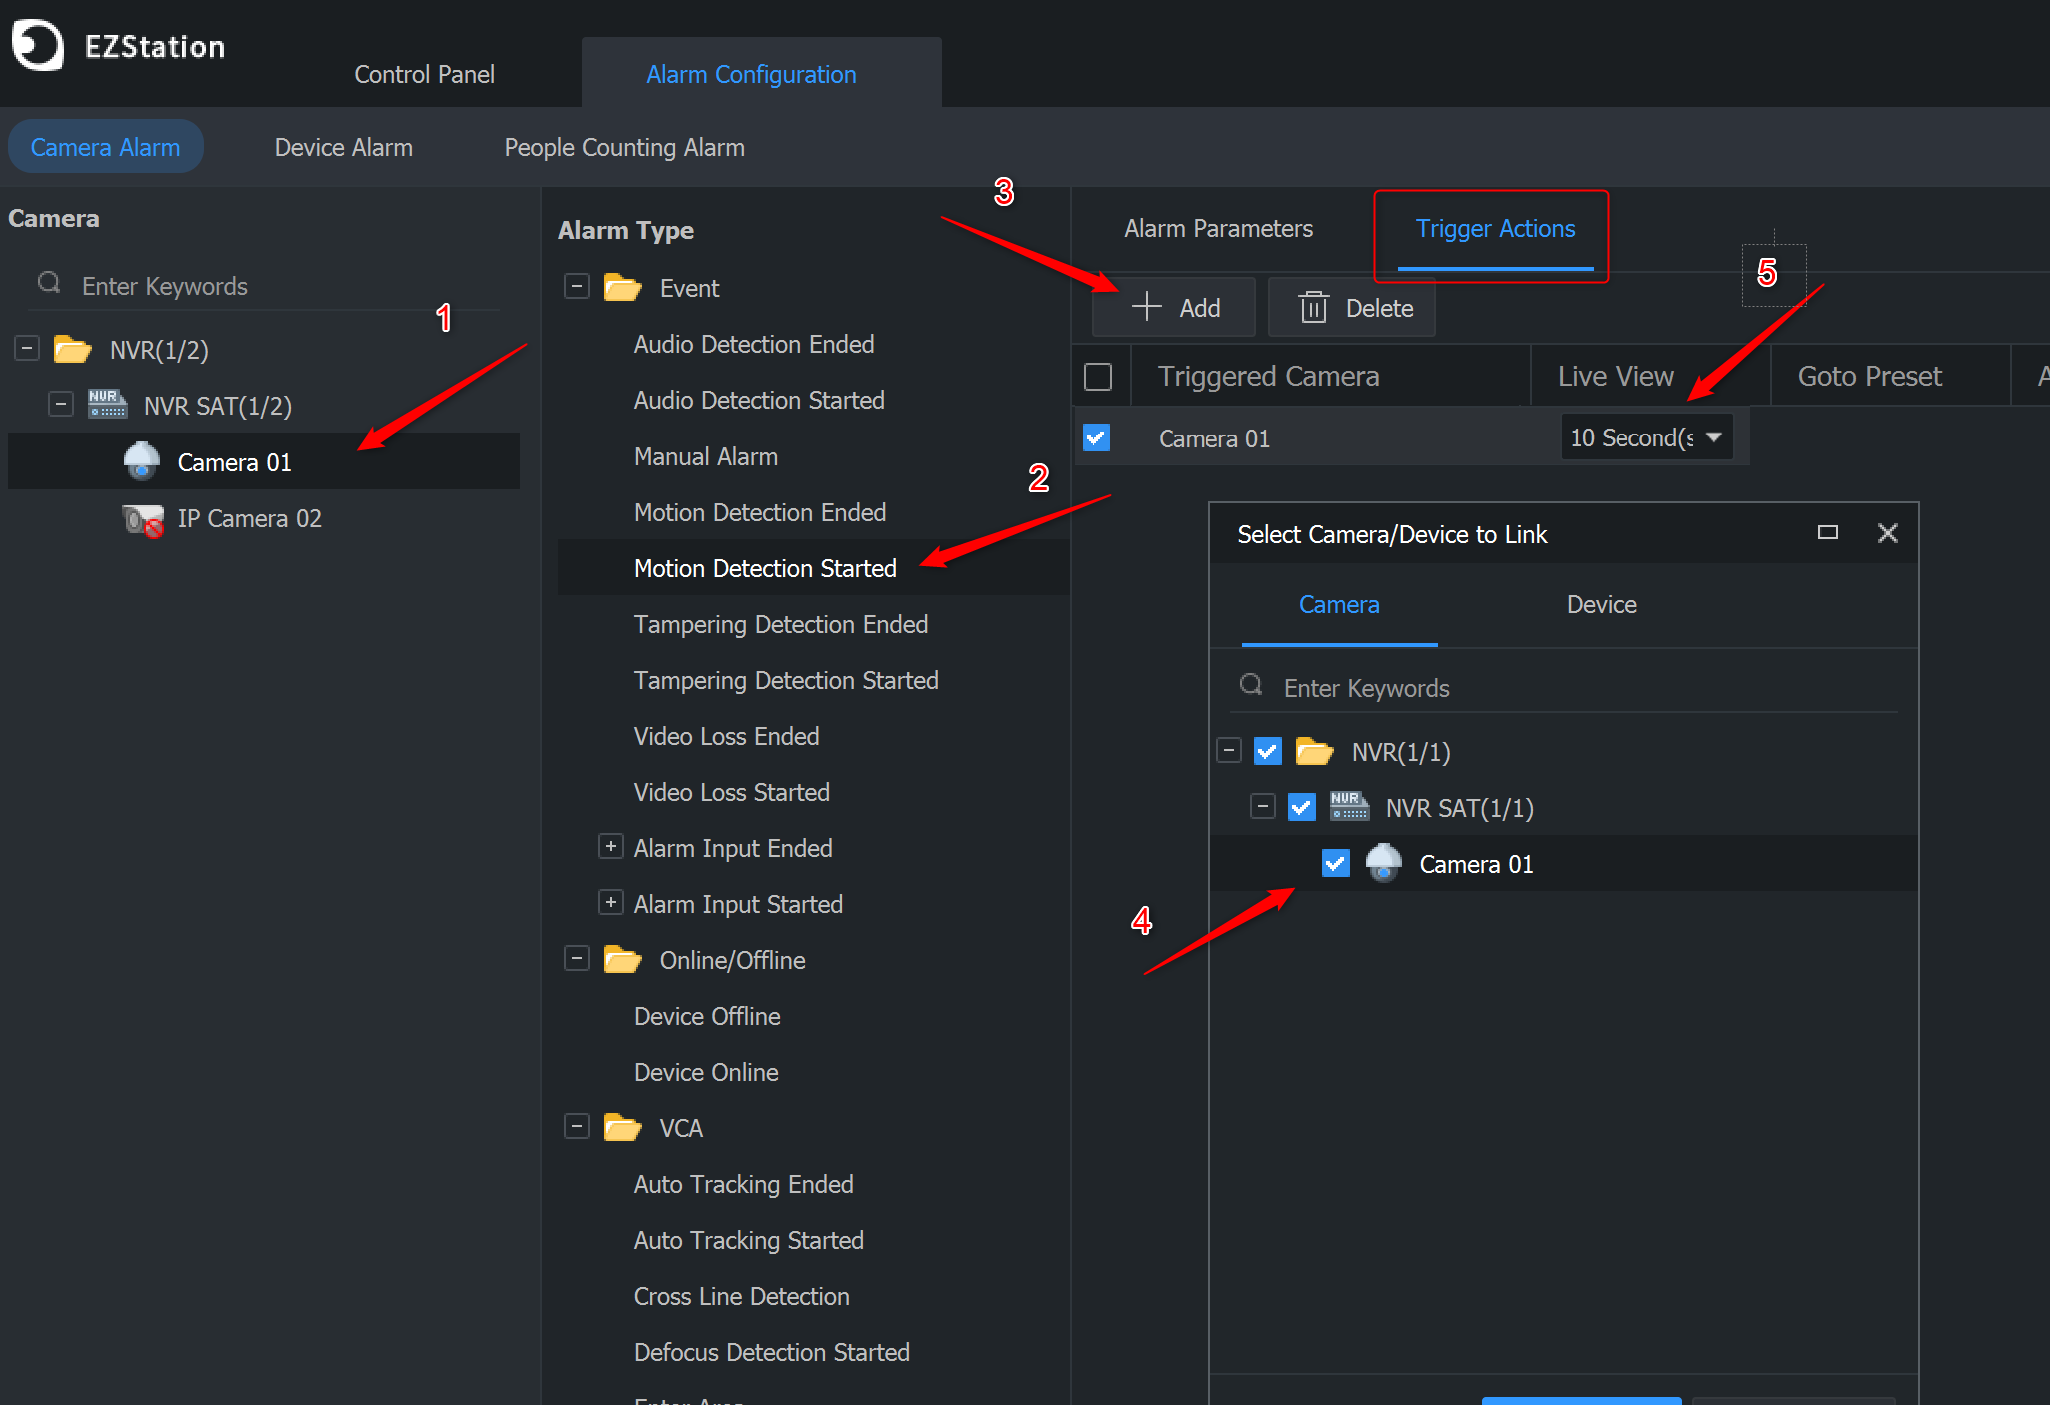Expand the Alarm Input Ended node
This screenshot has width=2050, height=1405.
coord(611,846)
